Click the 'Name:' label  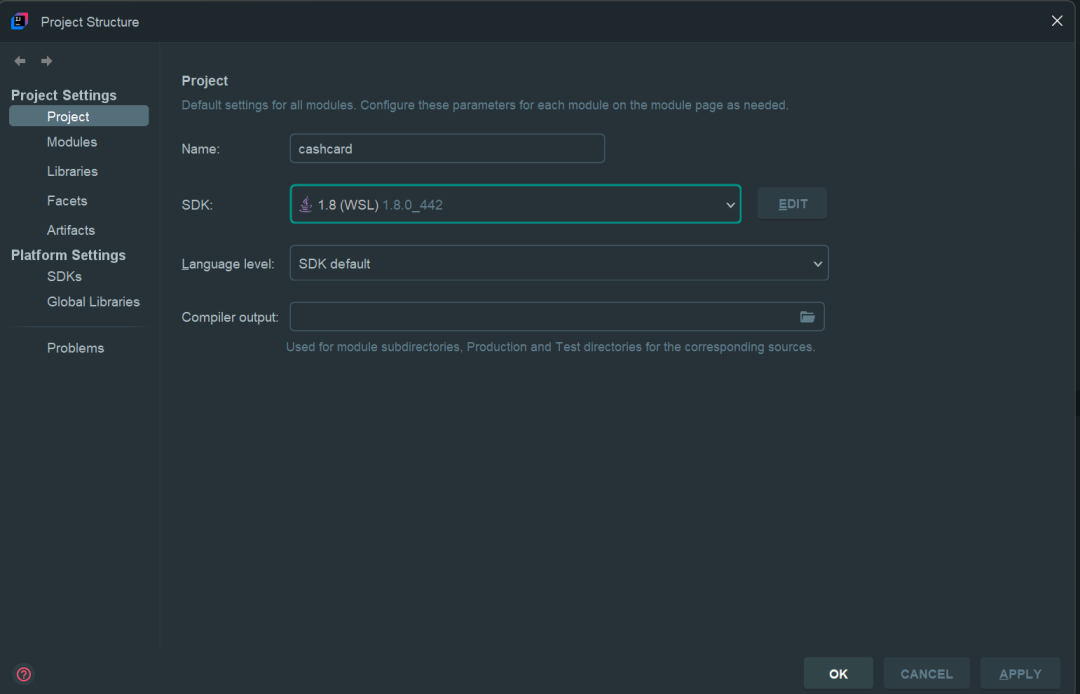[200, 149]
